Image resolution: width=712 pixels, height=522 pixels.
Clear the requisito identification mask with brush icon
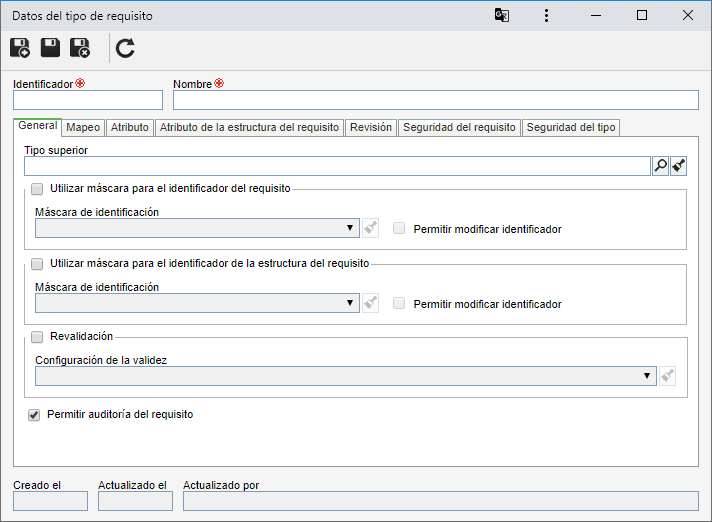[x=371, y=228]
